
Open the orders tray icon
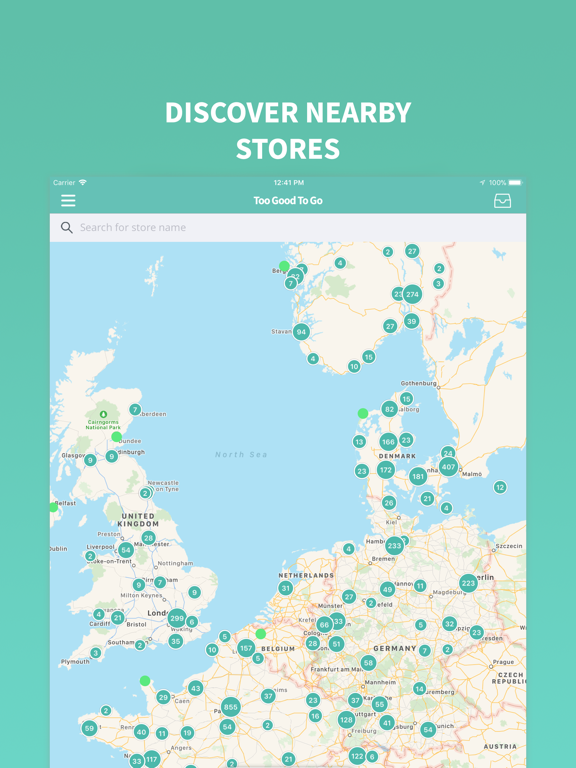[x=502, y=200]
